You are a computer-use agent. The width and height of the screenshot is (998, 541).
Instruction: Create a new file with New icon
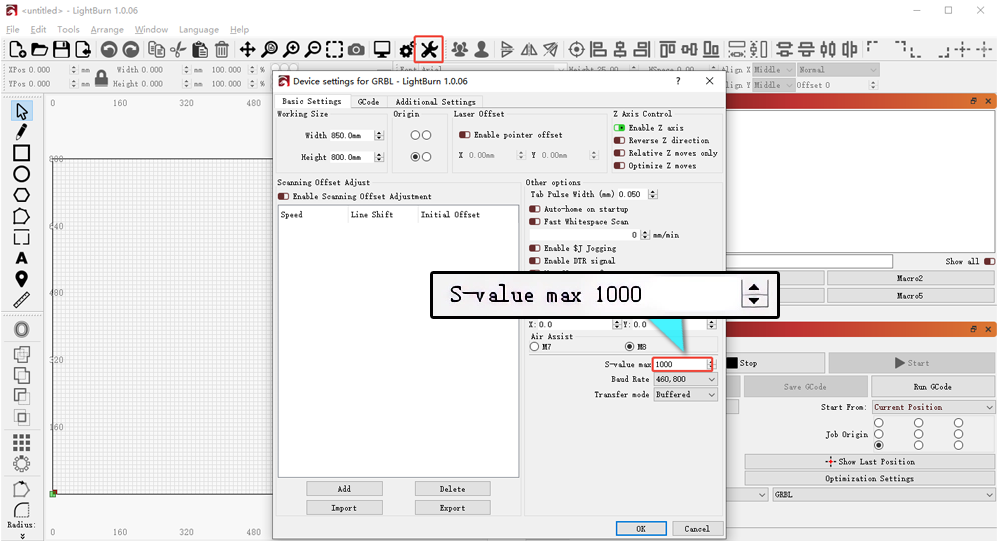pyautogui.click(x=17, y=50)
